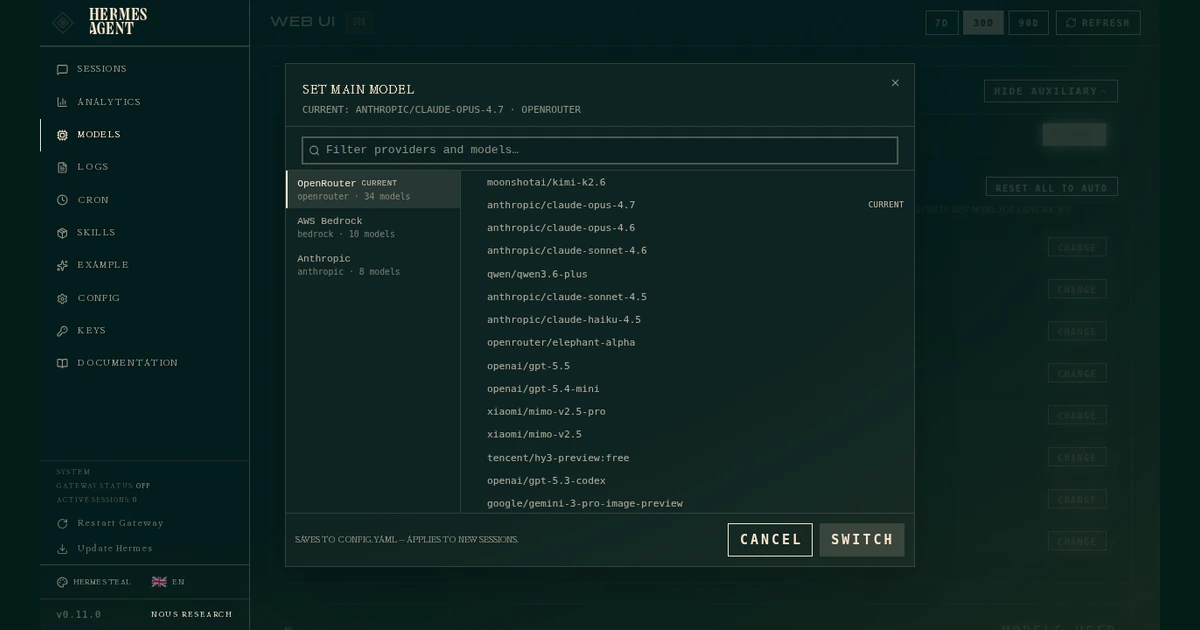Click the Update Hermes download icon
This screenshot has width=1200, height=630.
click(62, 549)
